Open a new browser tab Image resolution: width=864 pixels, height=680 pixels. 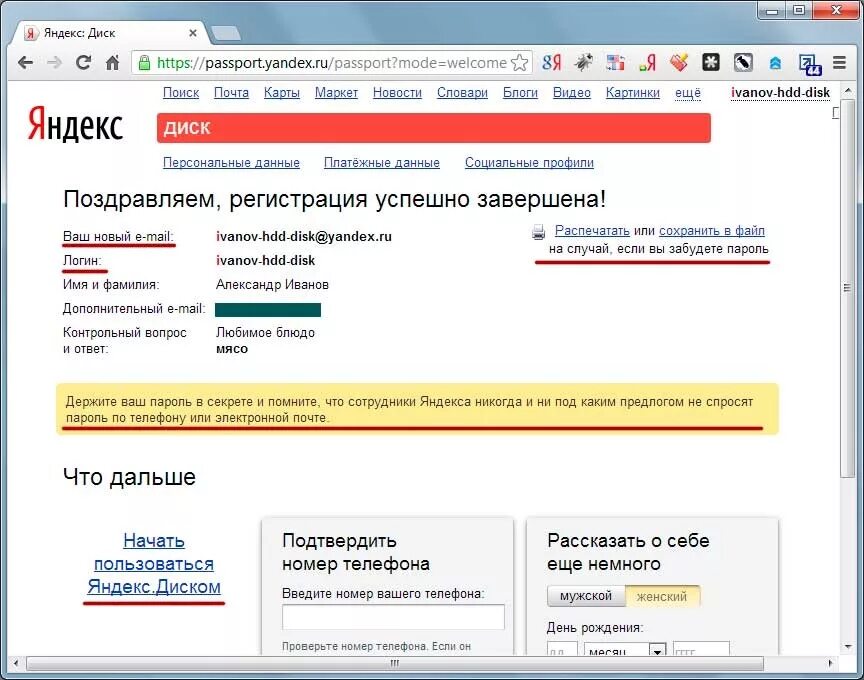[226, 33]
